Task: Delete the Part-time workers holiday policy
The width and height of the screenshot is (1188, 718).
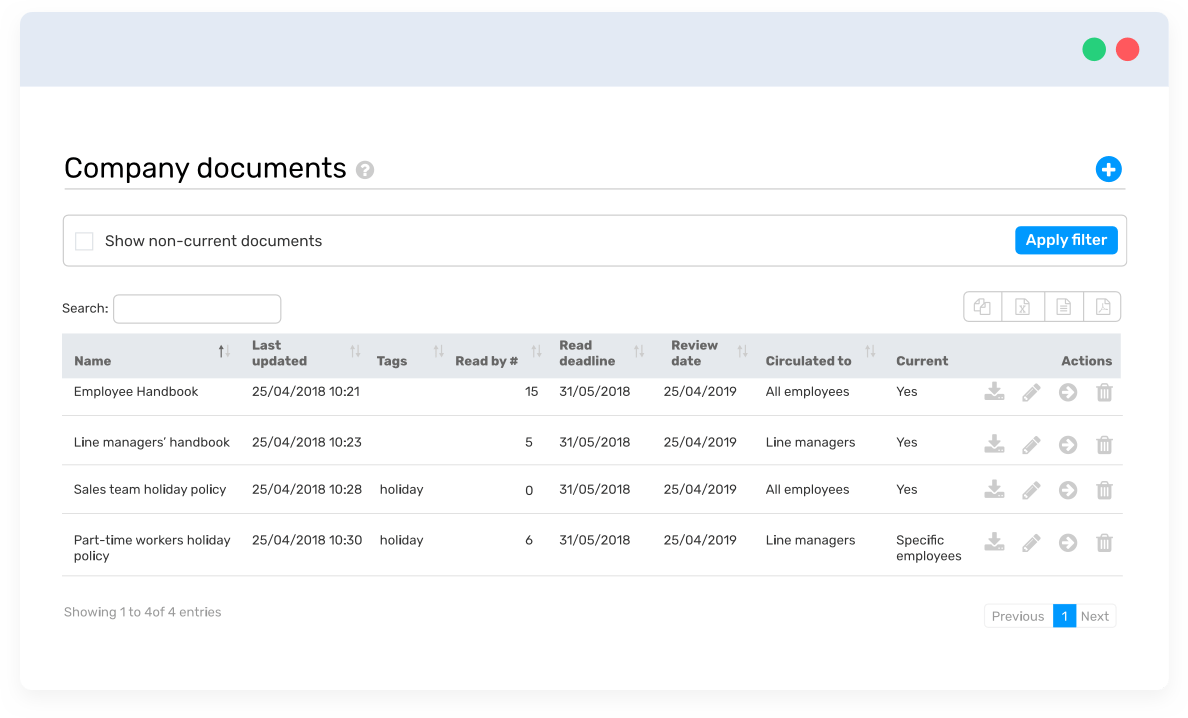Action: pos(1104,542)
